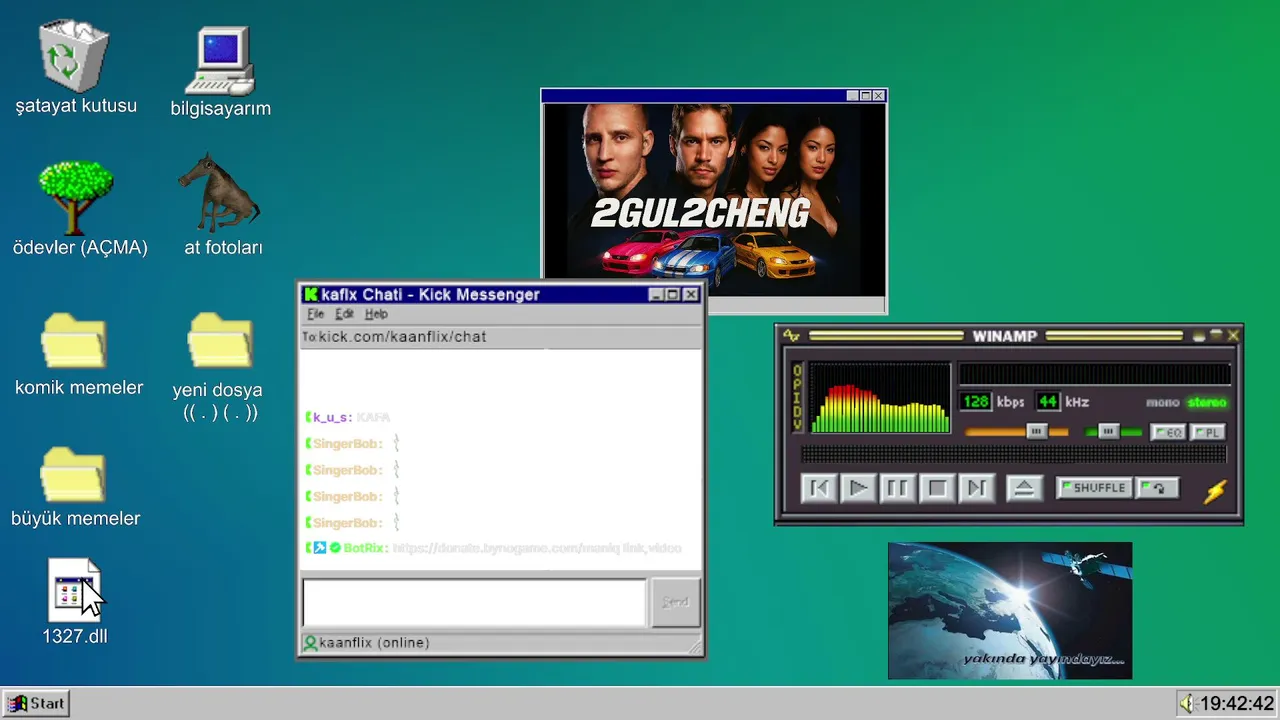
Task: Click the Winamp lightning bolt icon
Action: (1215, 491)
